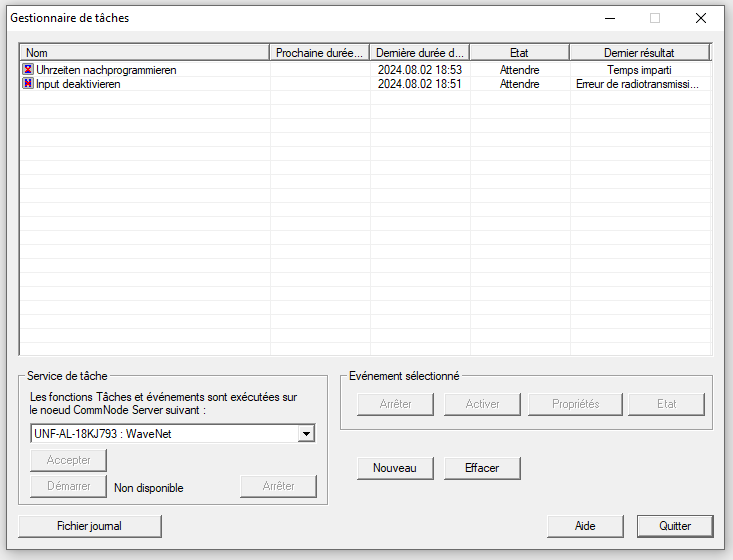Image resolution: width=733 pixels, height=560 pixels.
Task: Click the 2024.08.02 18:53 timestamp cell
Action: coord(419,70)
